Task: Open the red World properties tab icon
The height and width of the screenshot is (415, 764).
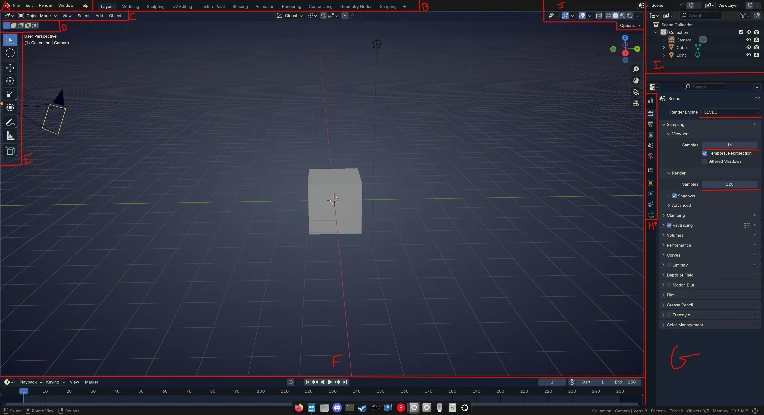Action: tap(651, 156)
